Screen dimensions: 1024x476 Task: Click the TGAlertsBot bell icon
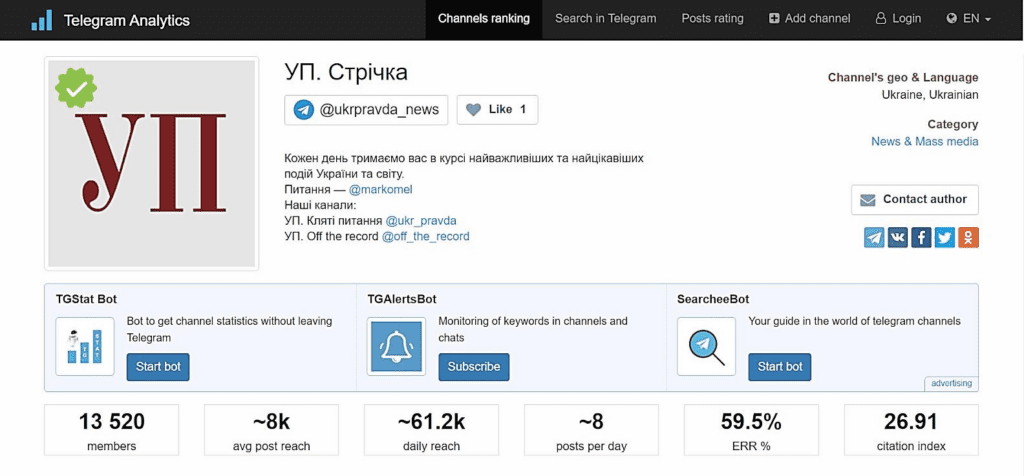[x=396, y=346]
